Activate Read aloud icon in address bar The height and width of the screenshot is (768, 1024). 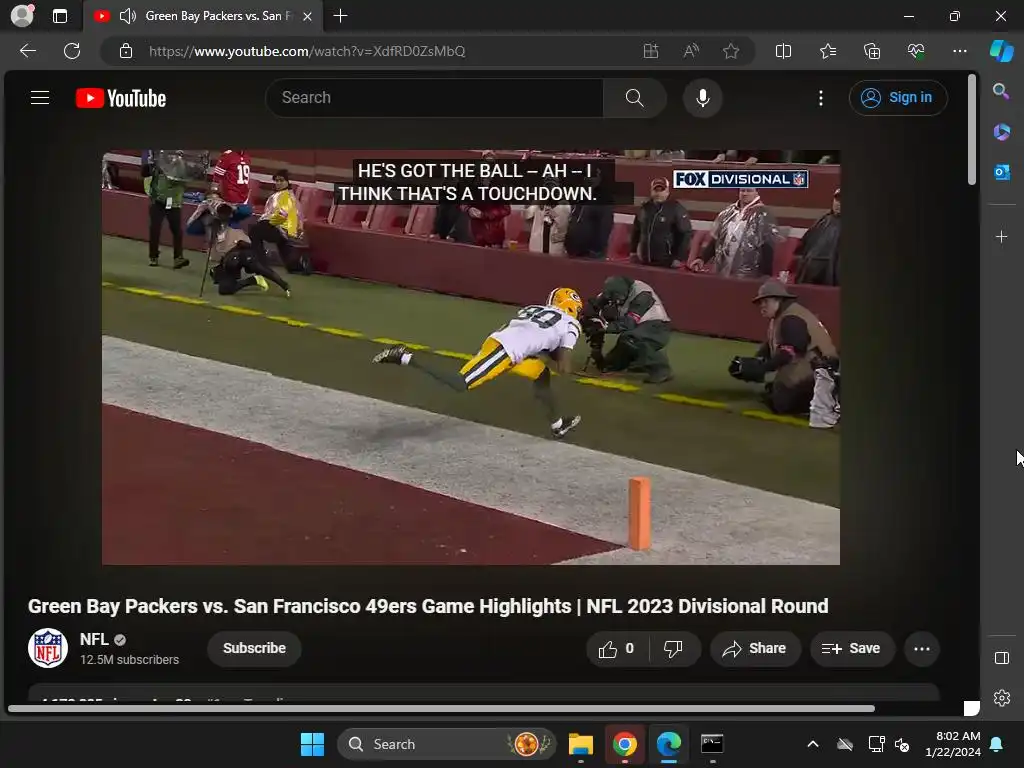691,51
